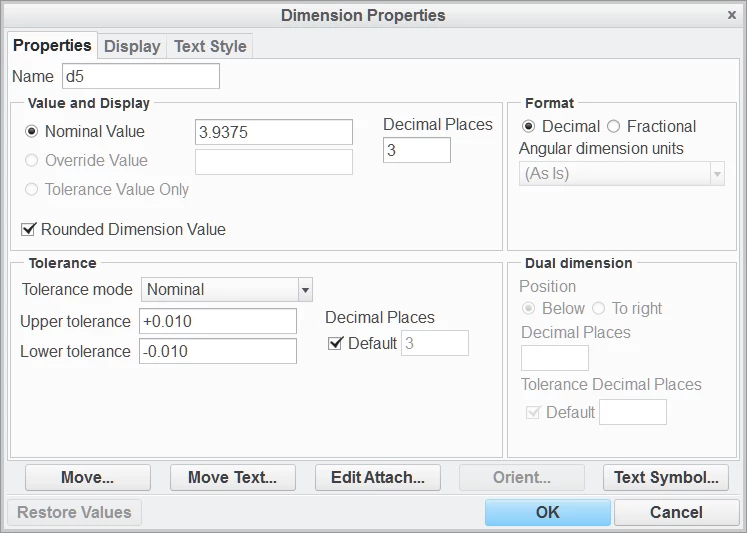747x533 pixels.
Task: Click the tolerance decimal places field showing 3
Action: click(435, 343)
